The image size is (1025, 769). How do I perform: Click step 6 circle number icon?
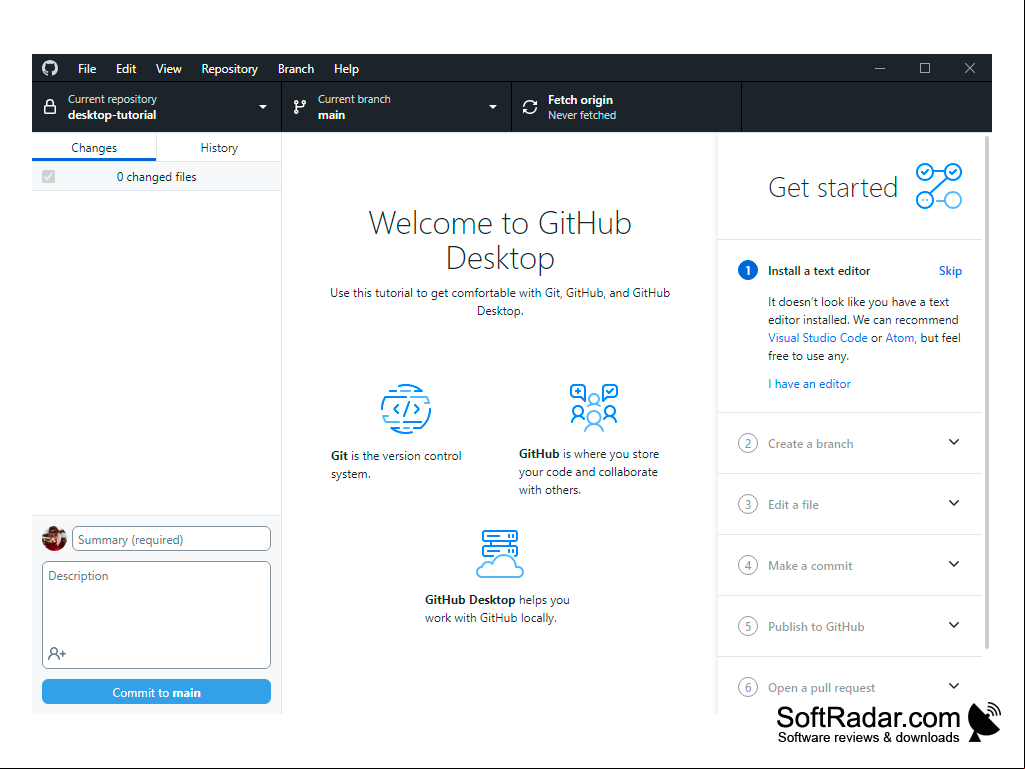click(x=747, y=687)
